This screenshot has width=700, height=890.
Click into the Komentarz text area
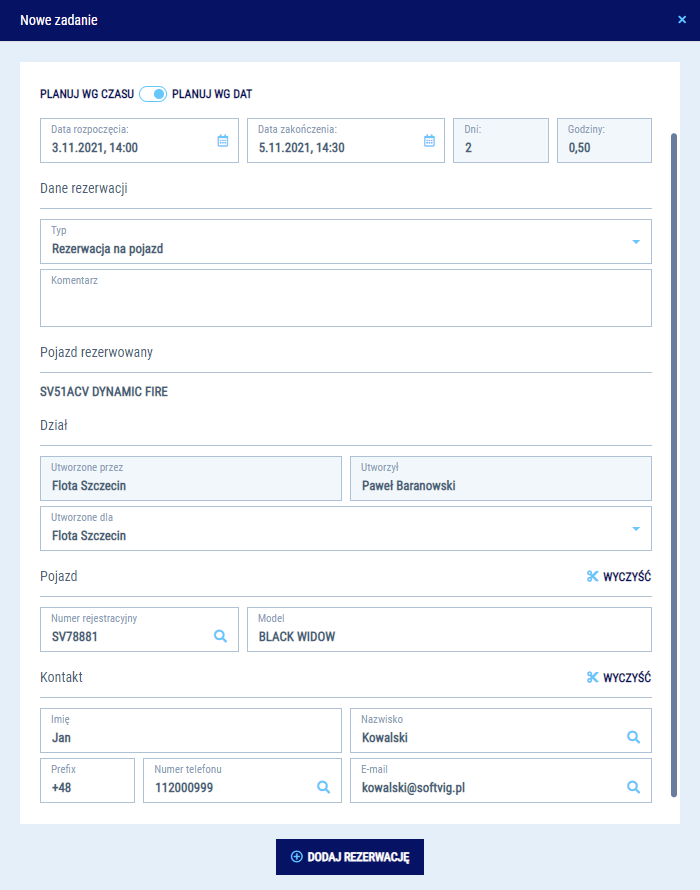point(345,305)
